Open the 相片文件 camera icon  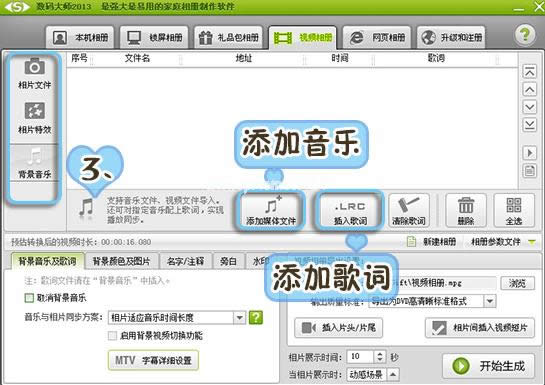tap(34, 66)
